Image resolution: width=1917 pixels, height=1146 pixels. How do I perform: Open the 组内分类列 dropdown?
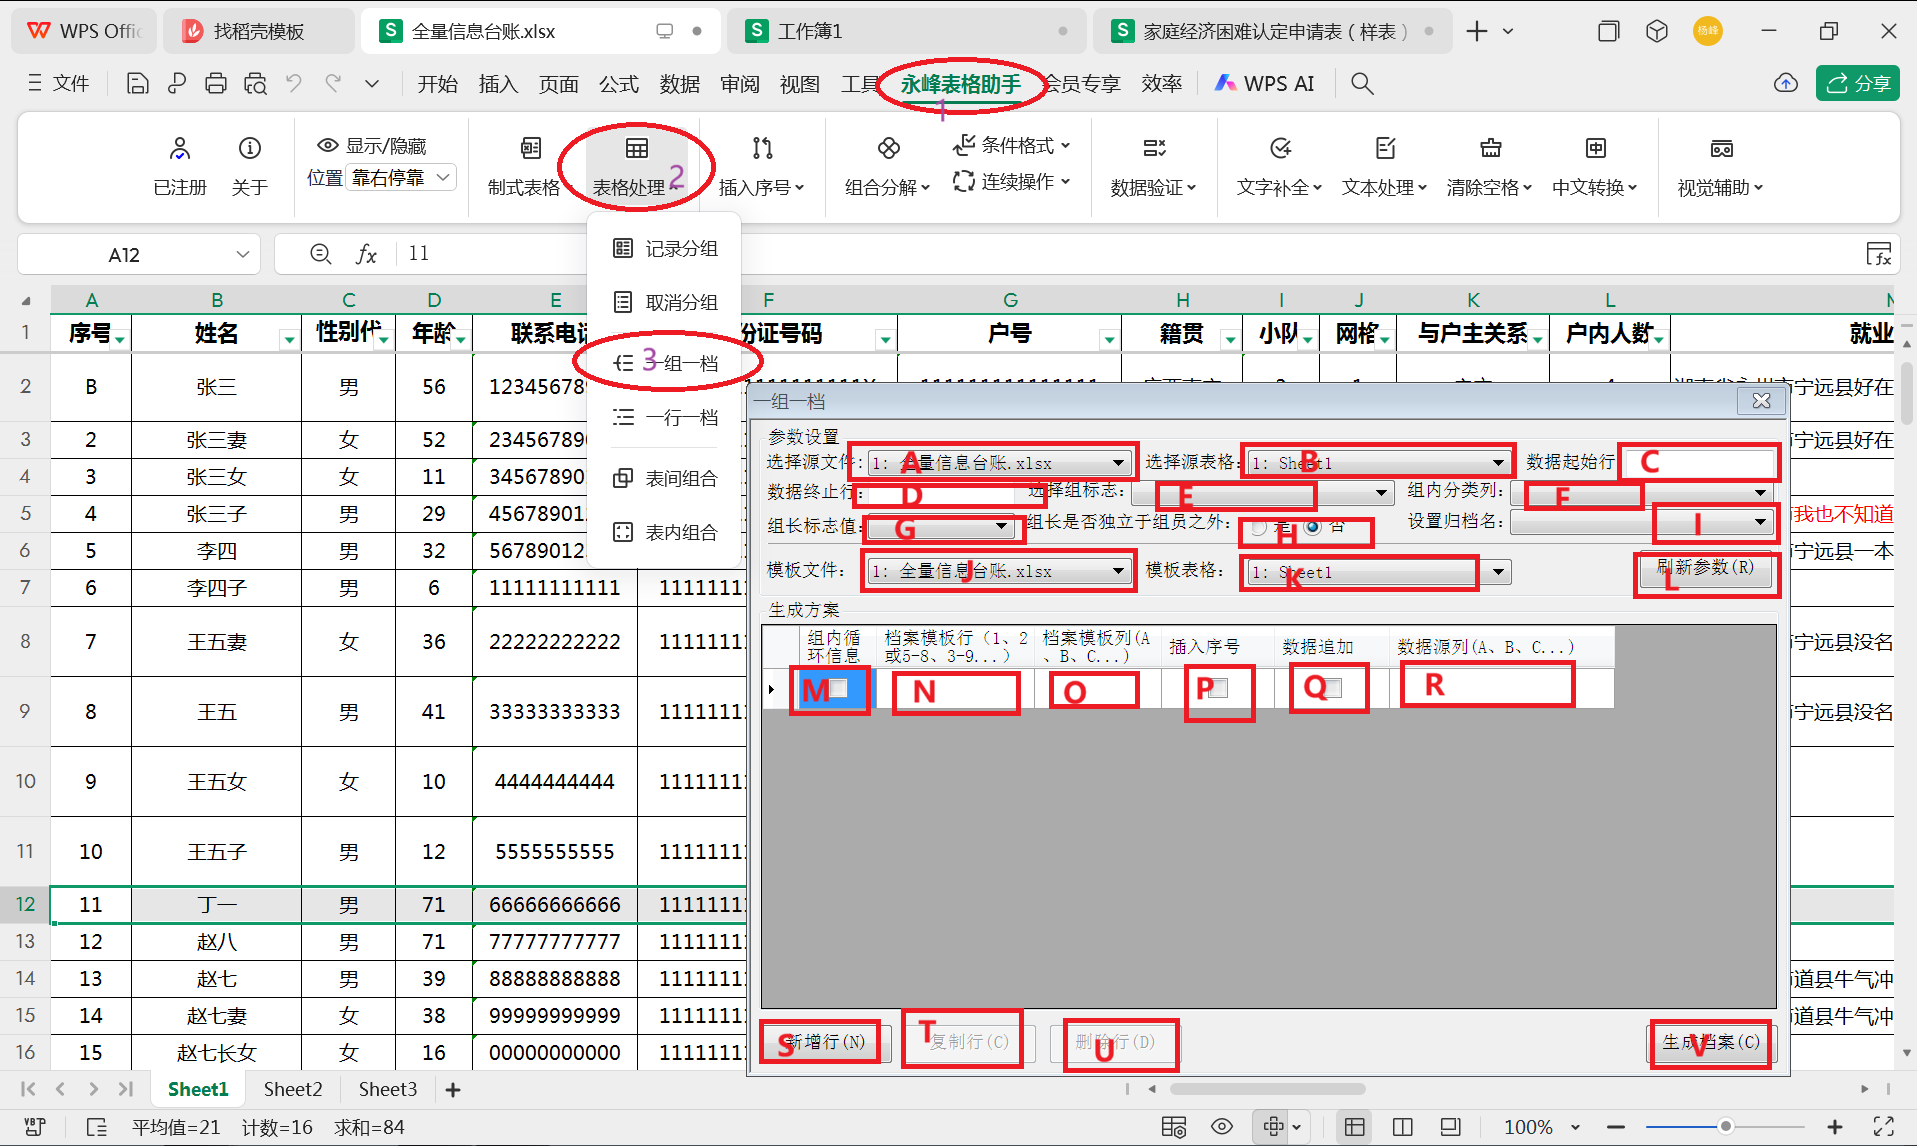click(1758, 492)
